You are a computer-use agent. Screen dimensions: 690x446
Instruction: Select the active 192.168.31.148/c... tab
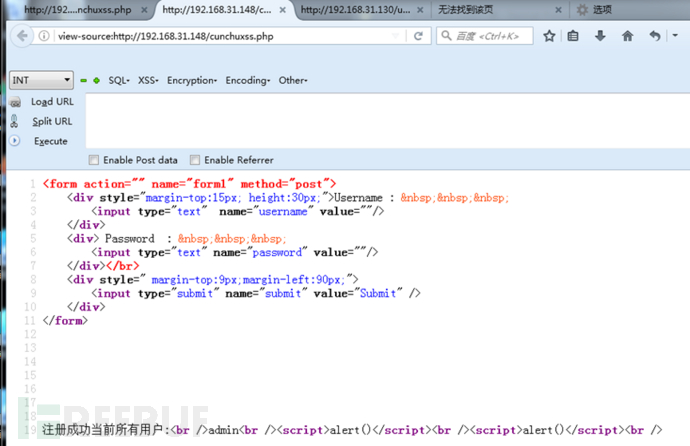tap(217, 10)
